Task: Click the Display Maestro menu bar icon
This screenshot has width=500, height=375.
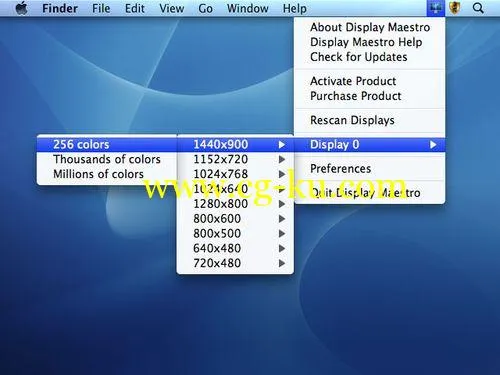Action: [x=436, y=8]
